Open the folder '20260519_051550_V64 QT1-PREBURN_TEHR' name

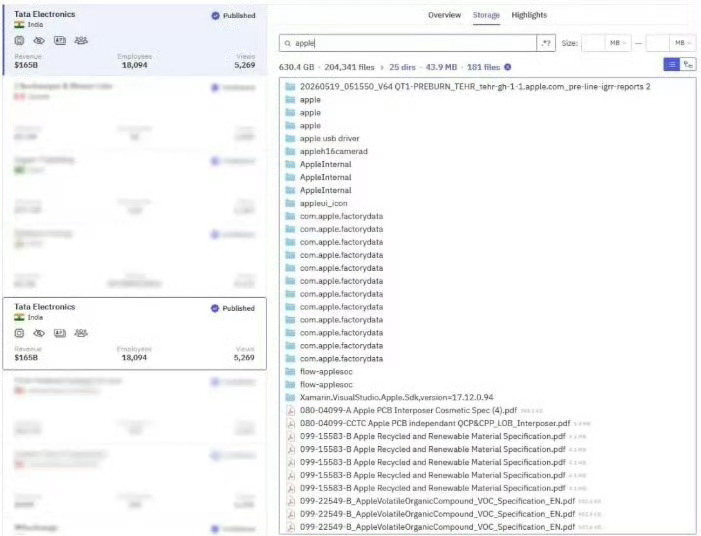point(475,87)
